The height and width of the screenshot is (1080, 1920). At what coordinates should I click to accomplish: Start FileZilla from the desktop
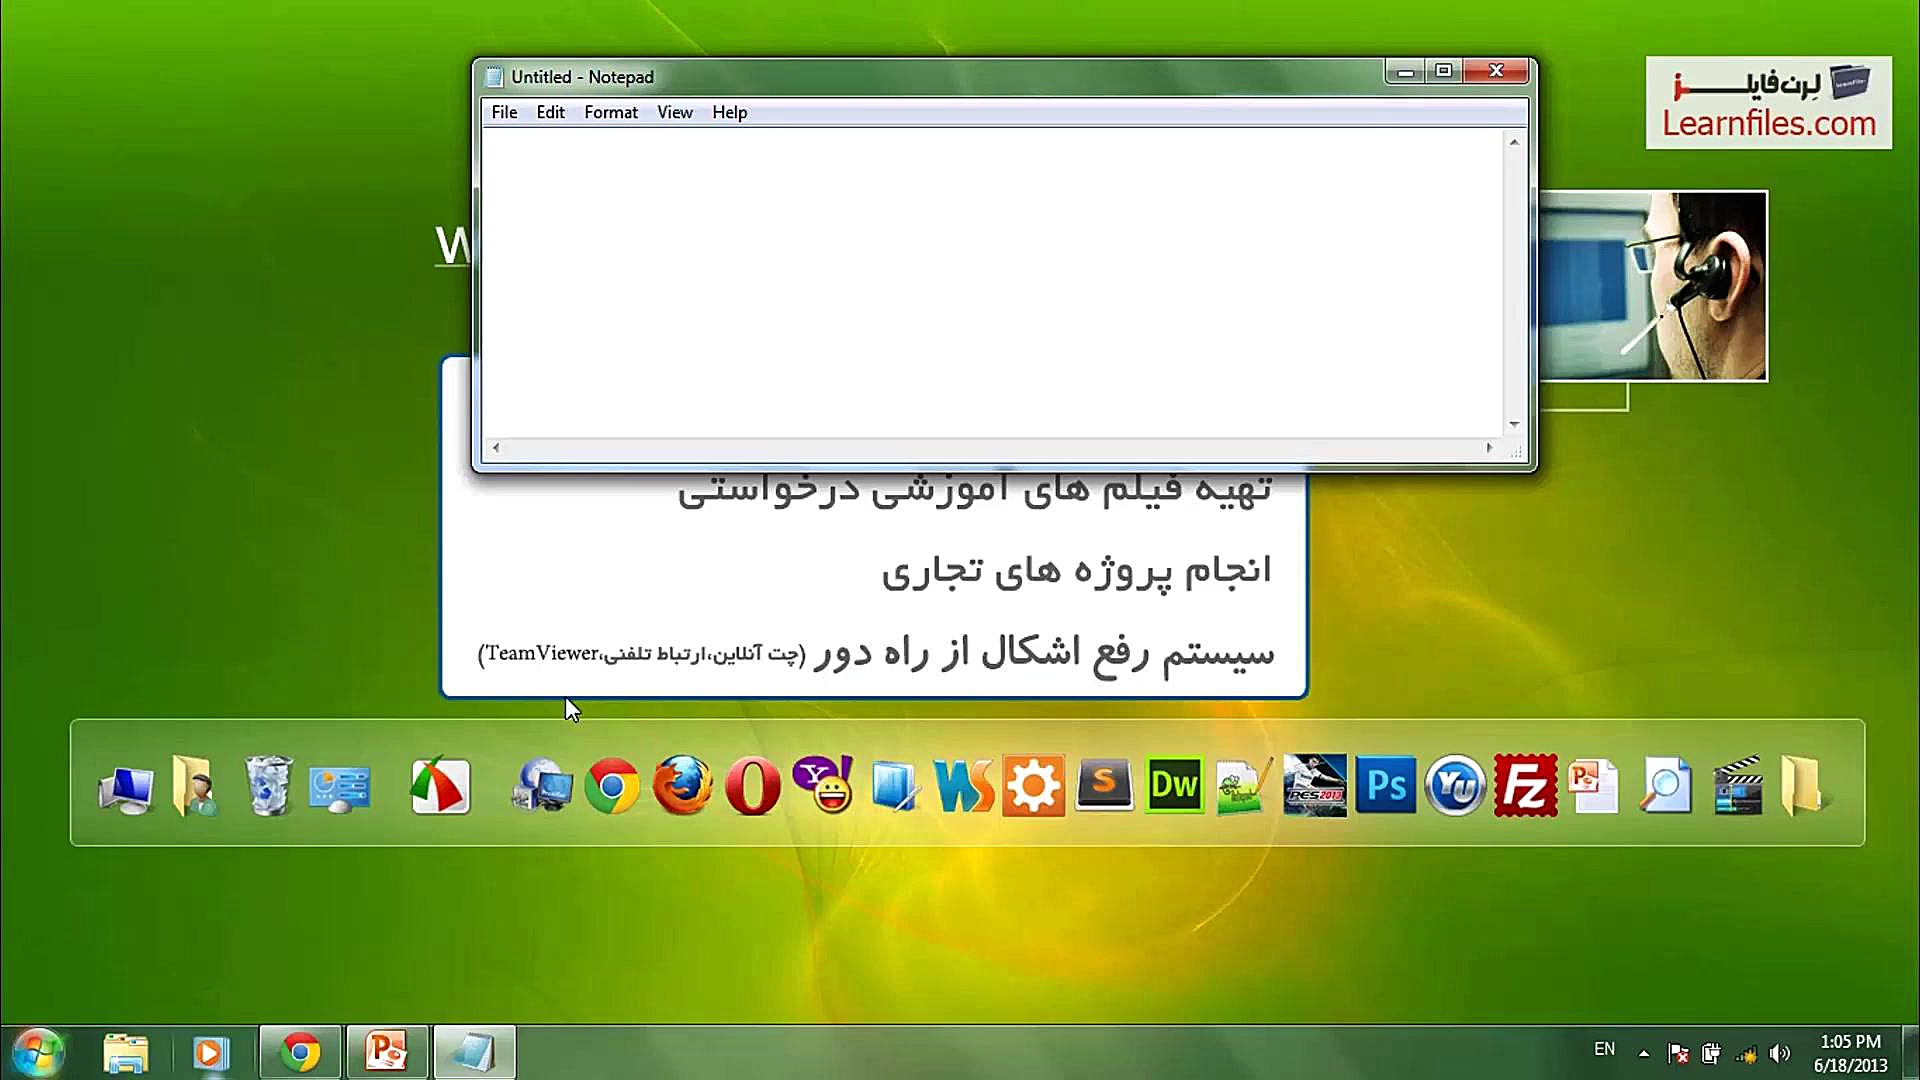tap(1525, 786)
